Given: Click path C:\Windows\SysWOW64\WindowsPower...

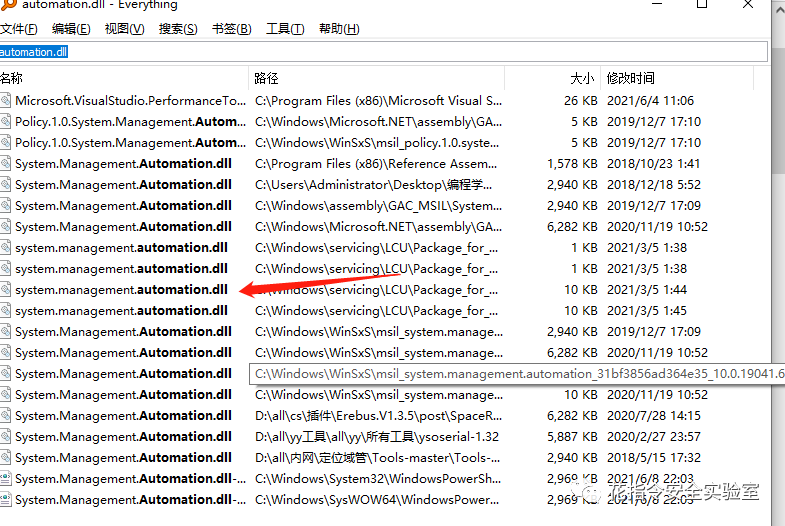Looking at the screenshot, I should [x=377, y=500].
